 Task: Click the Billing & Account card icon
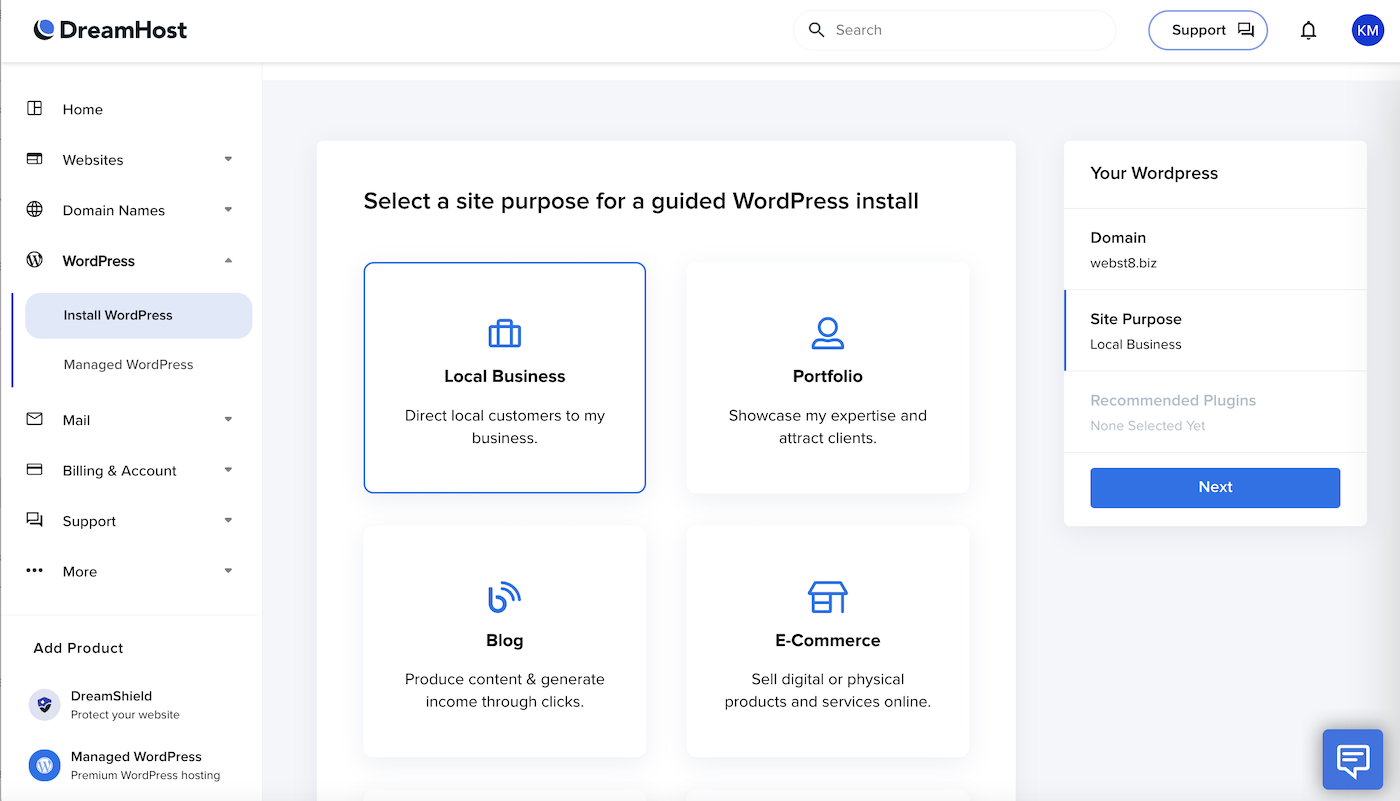(x=35, y=469)
